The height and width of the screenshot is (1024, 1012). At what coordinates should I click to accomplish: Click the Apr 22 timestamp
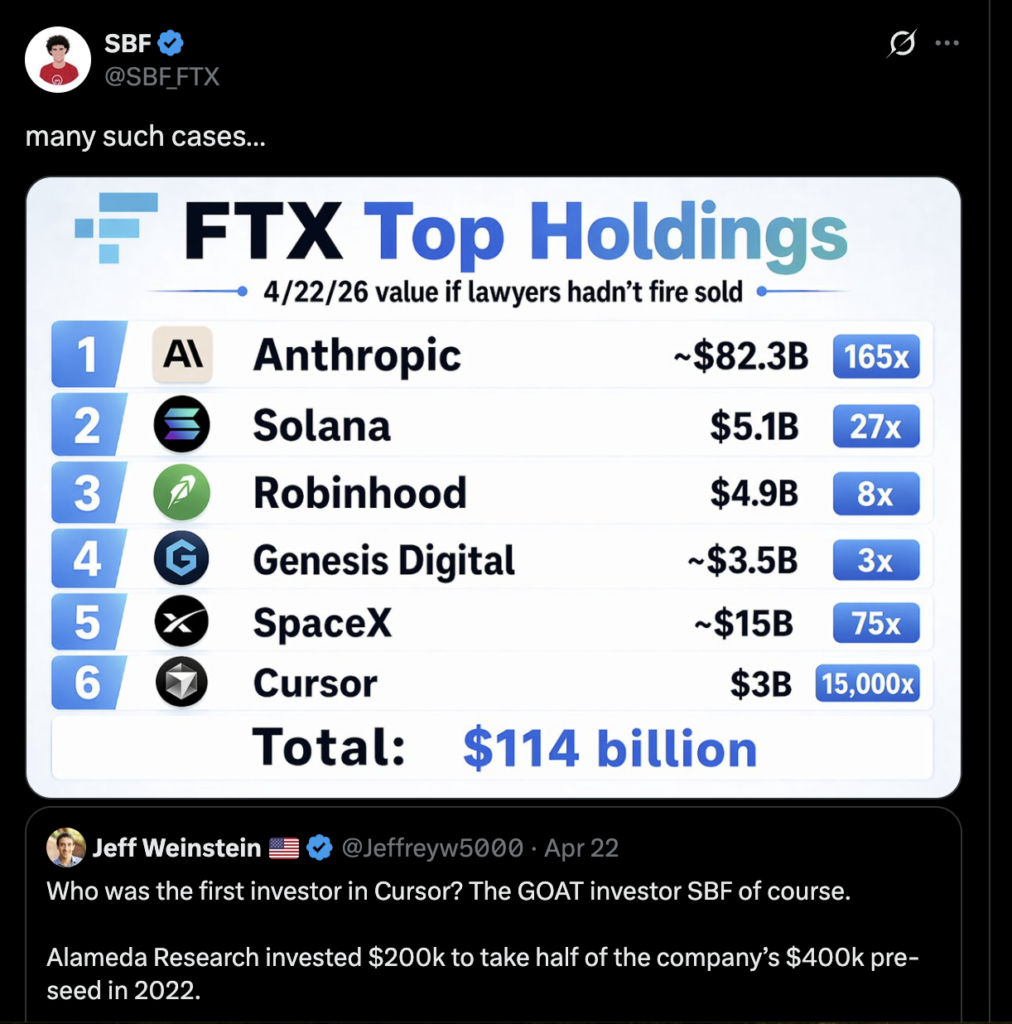point(581,848)
